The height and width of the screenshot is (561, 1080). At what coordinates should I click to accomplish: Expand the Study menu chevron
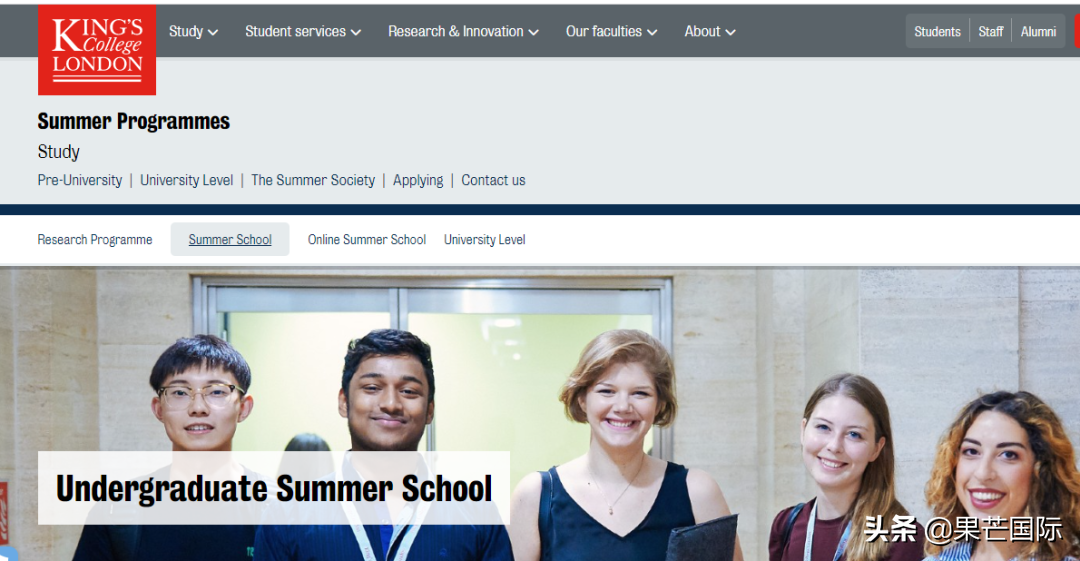(213, 32)
